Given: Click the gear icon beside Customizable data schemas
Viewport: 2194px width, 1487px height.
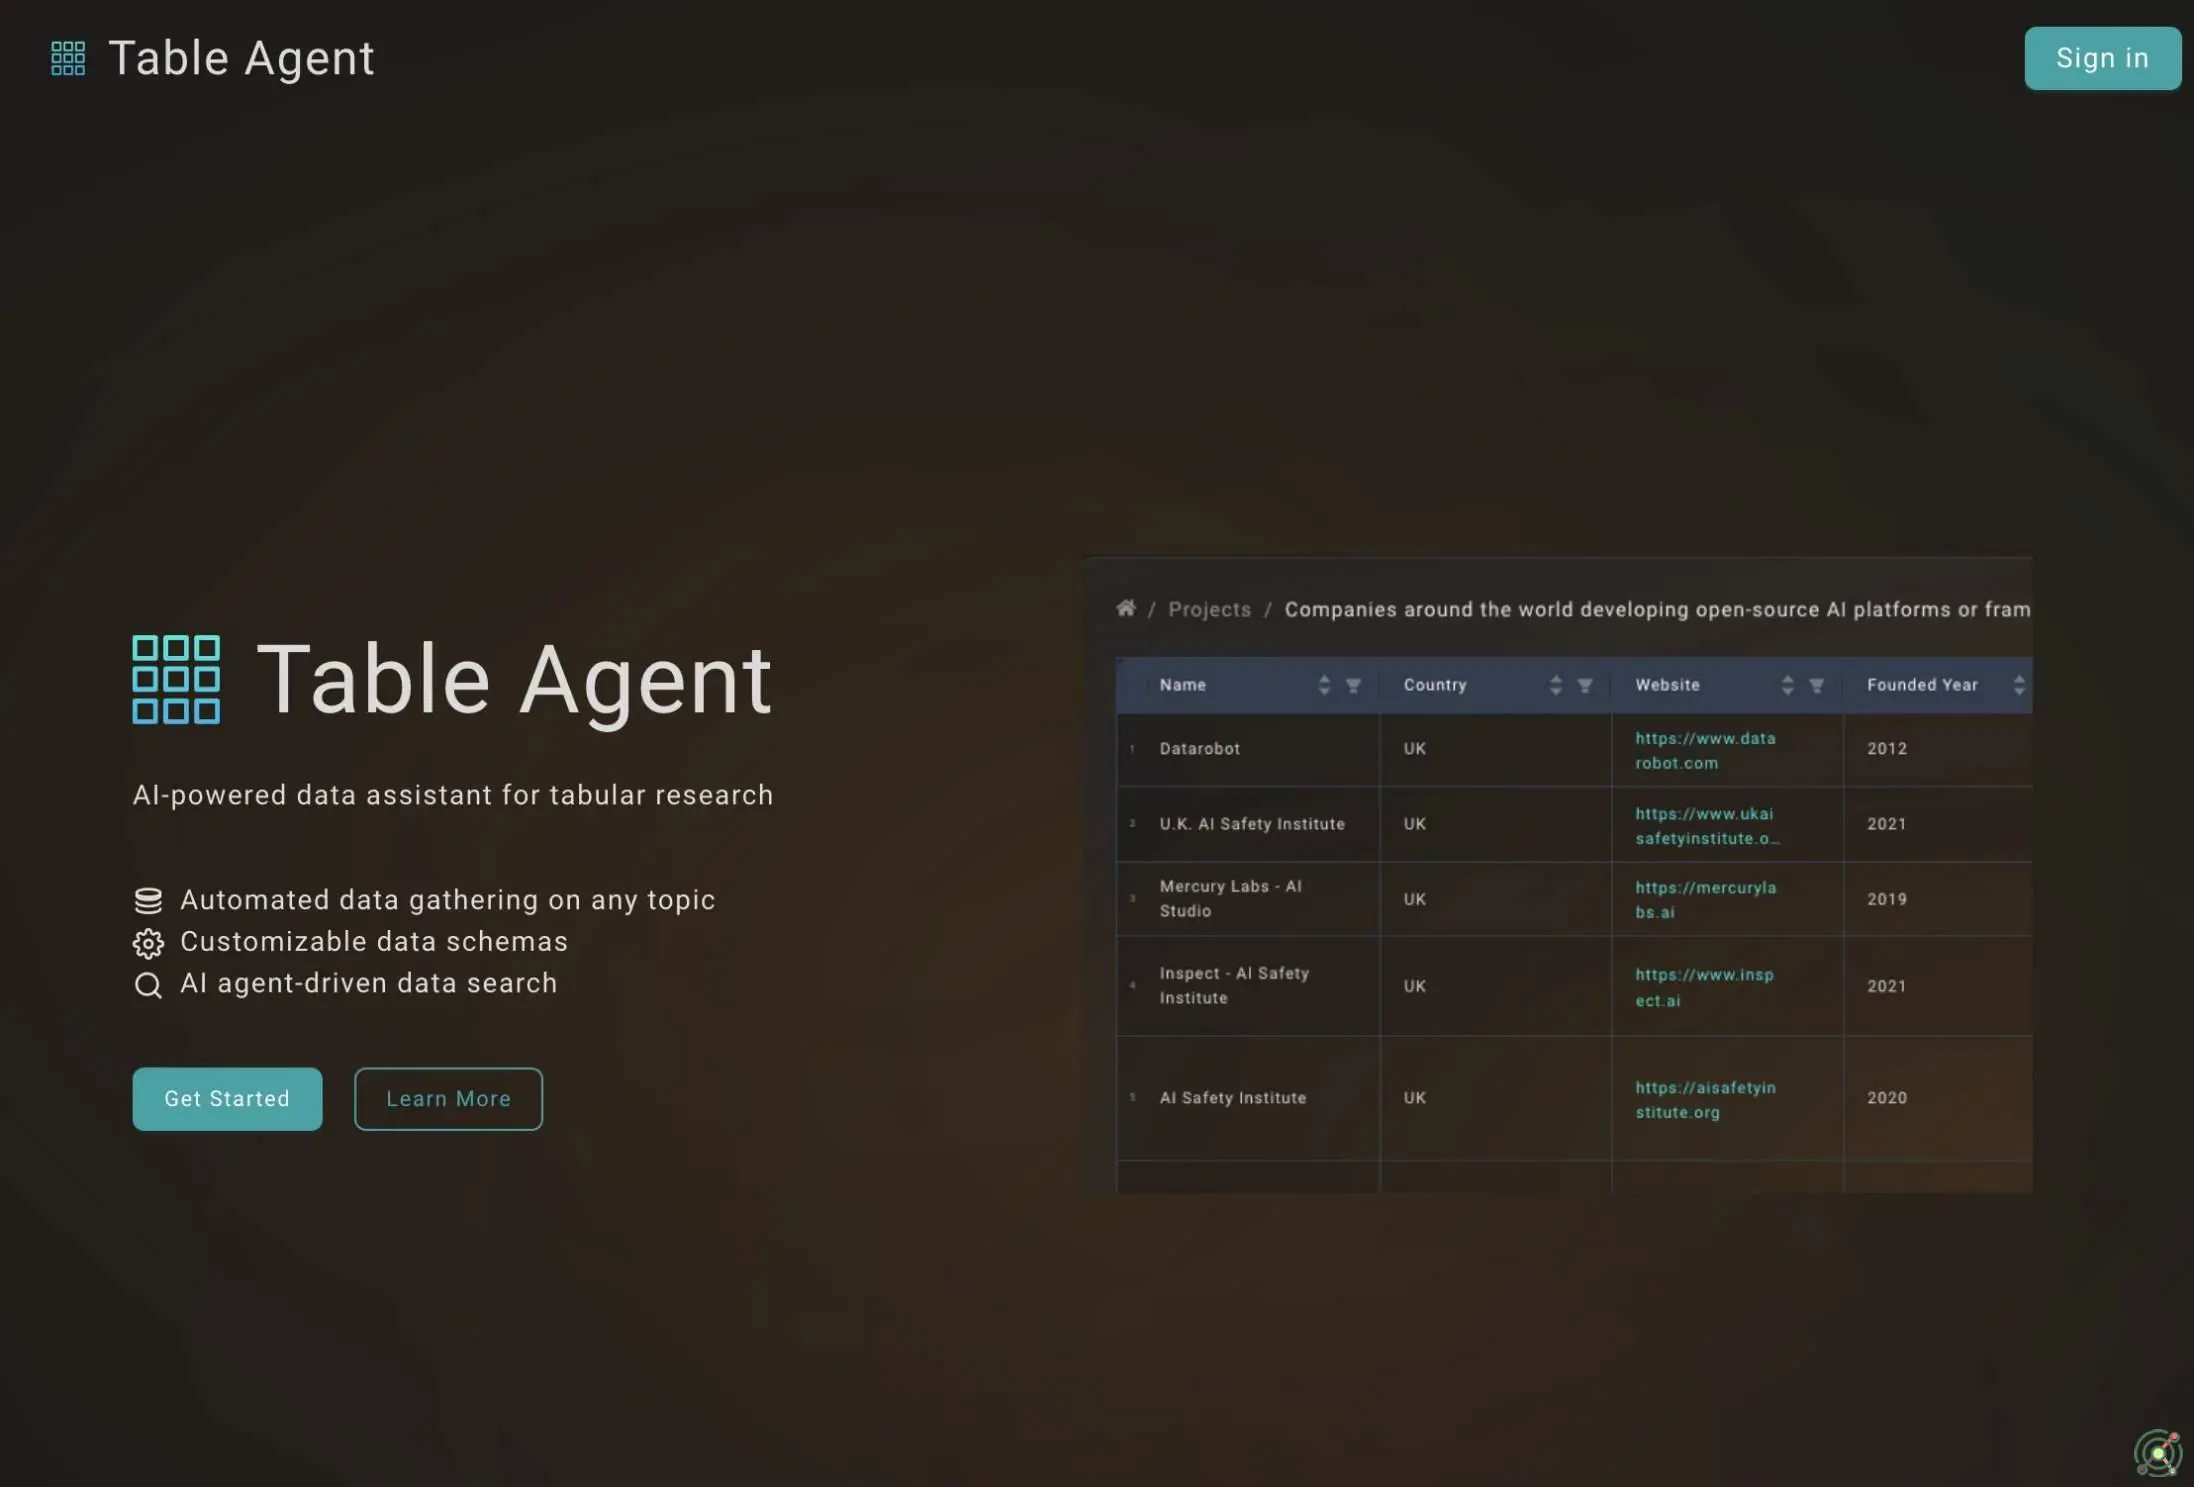Looking at the screenshot, I should (x=148, y=943).
